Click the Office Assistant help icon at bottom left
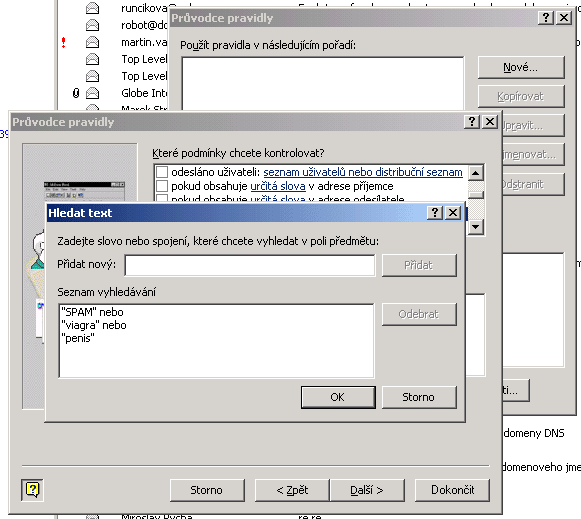This screenshot has width=581, height=519. point(33,490)
